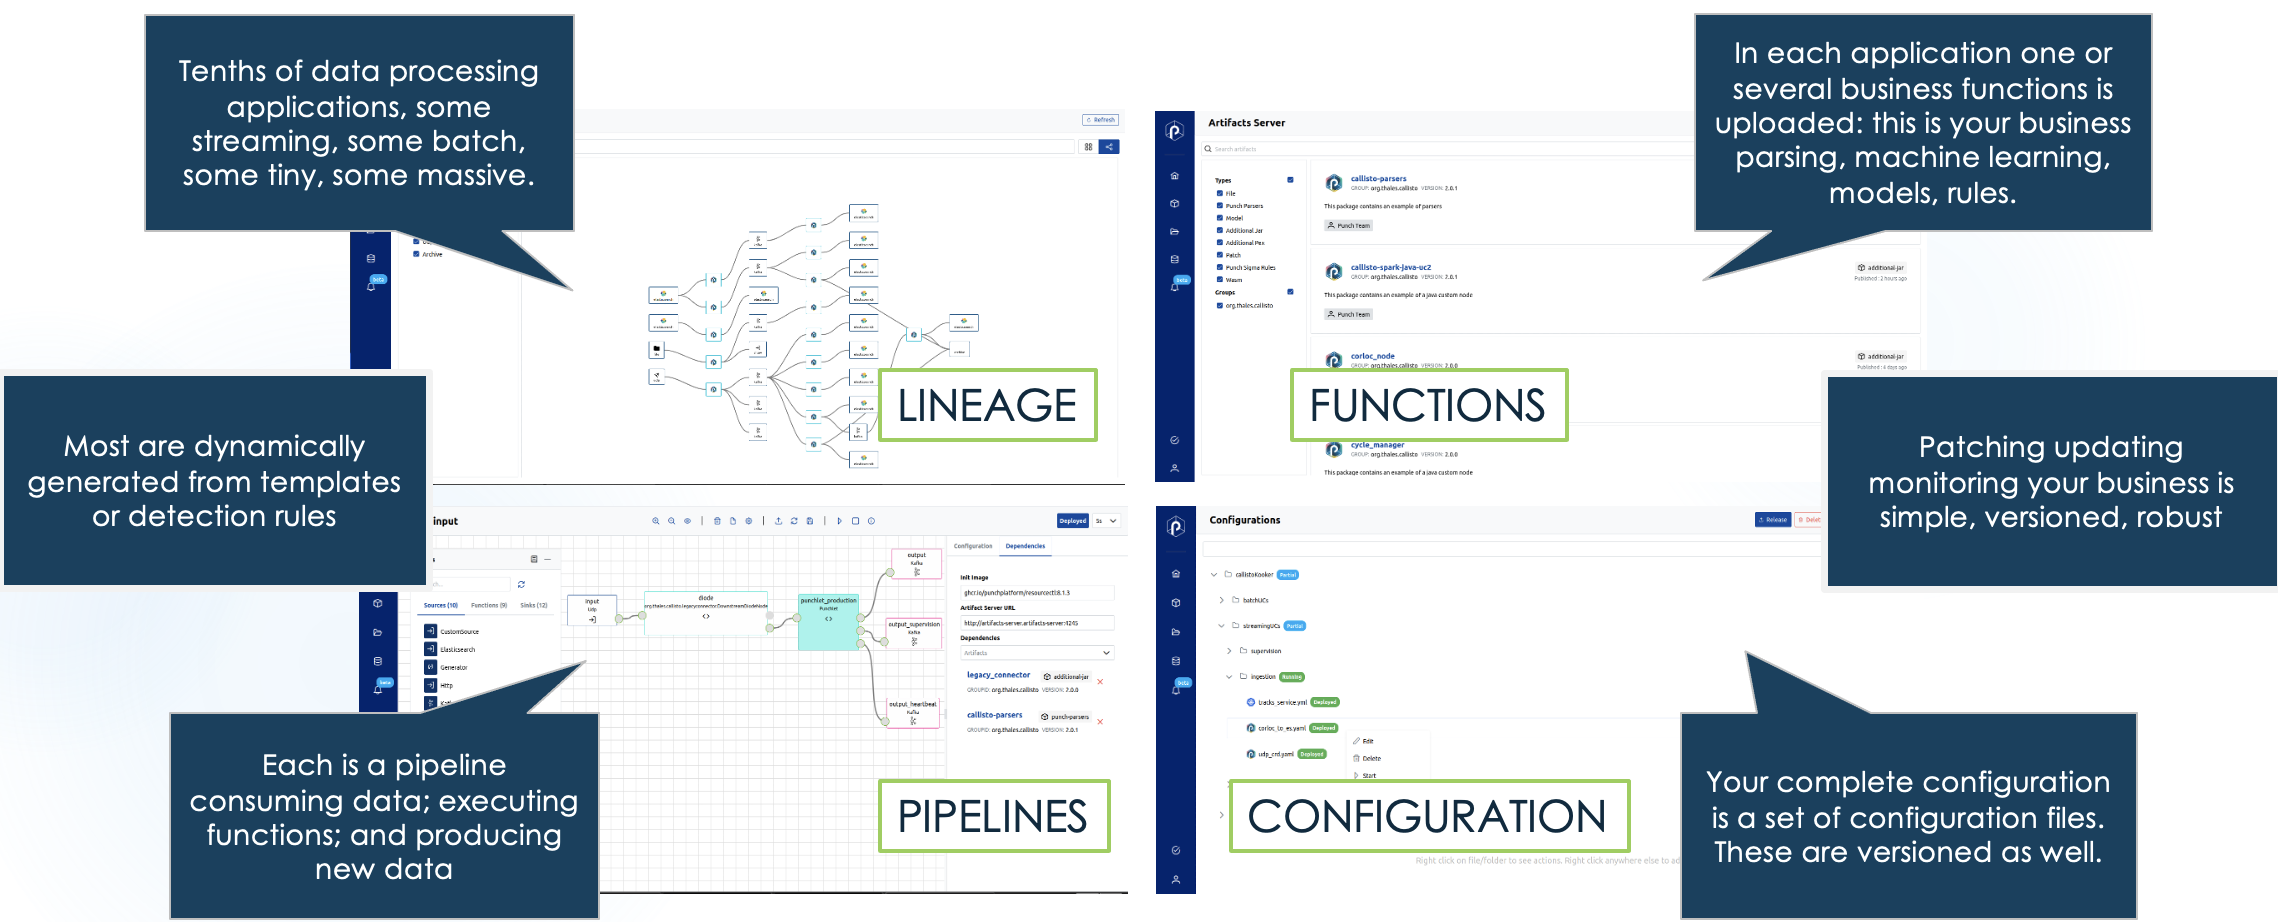Click home icon in Configurations sidebar

coord(1176,574)
